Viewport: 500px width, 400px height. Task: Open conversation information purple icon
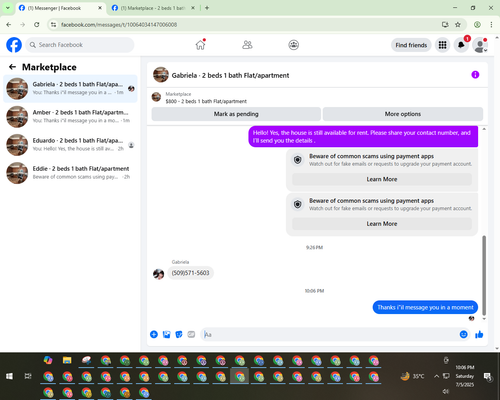tap(475, 75)
